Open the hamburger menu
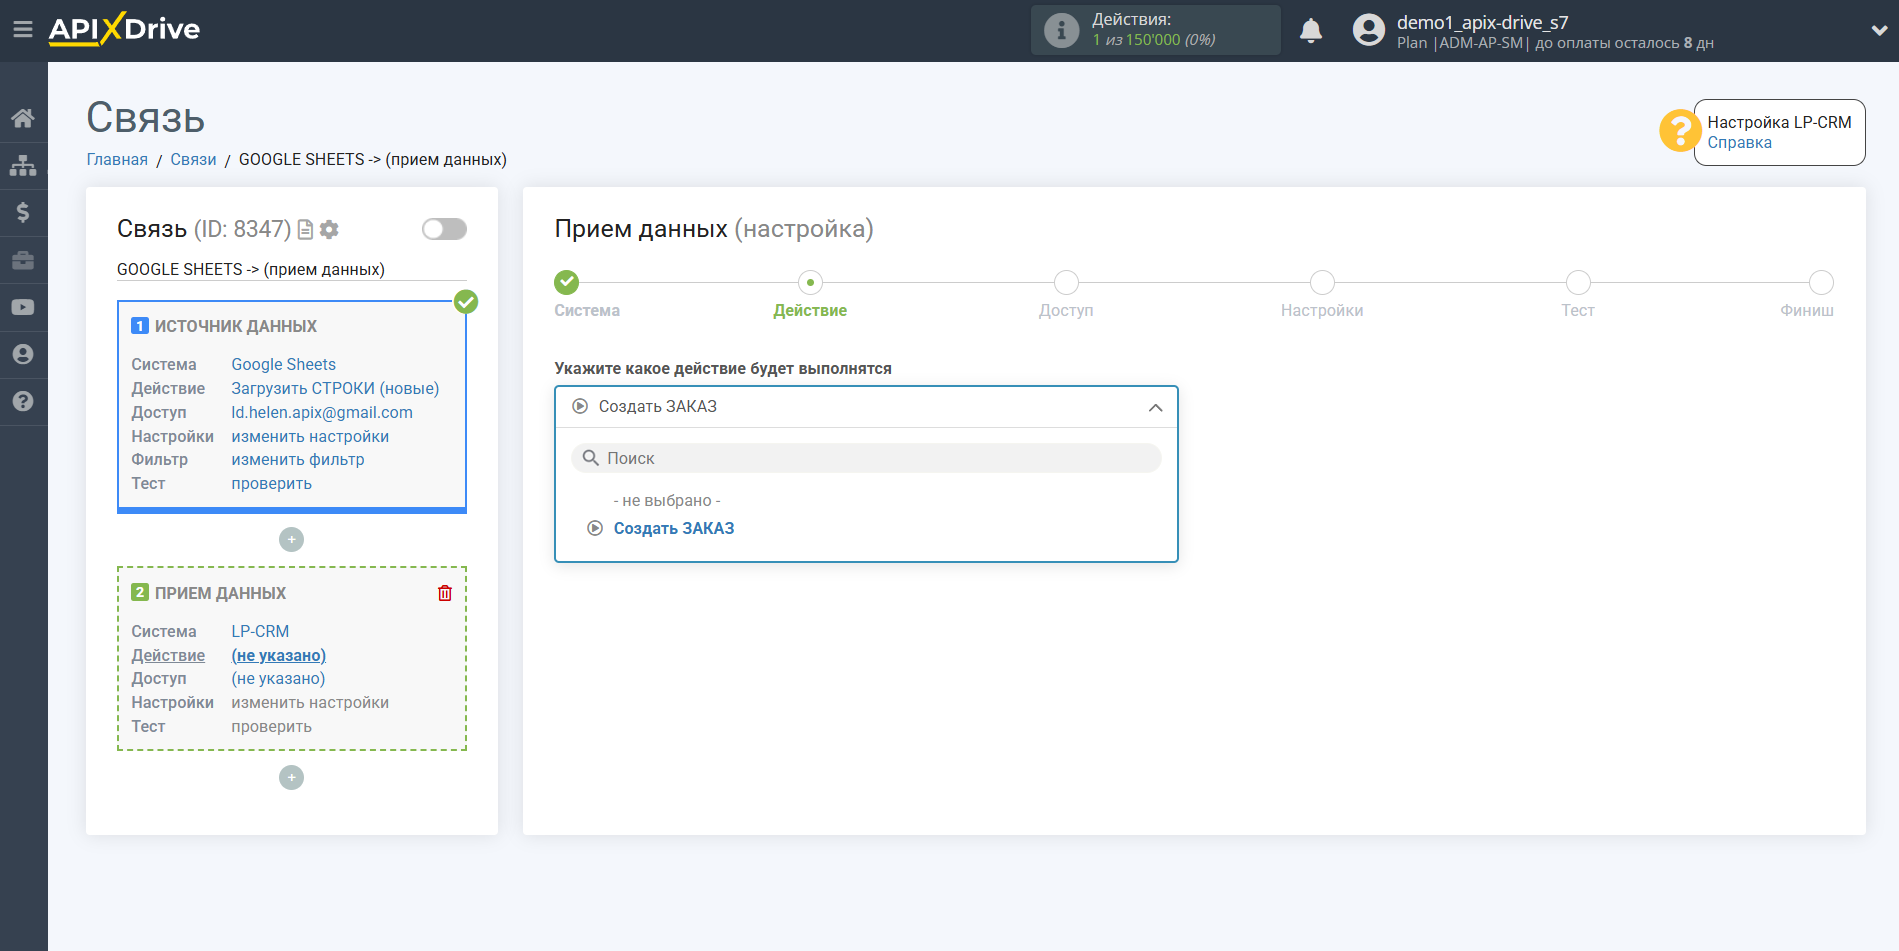1899x951 pixels. point(22,30)
